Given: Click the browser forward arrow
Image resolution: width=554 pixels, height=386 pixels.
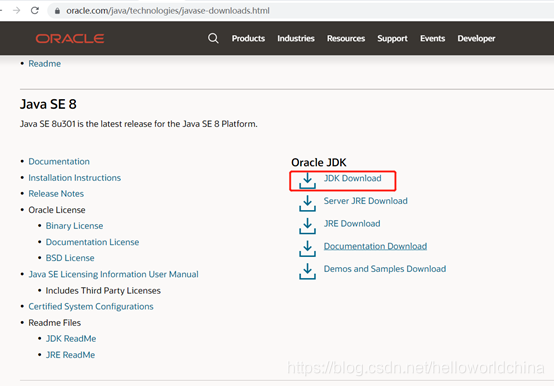Looking at the screenshot, I should pyautogui.click(x=16, y=11).
